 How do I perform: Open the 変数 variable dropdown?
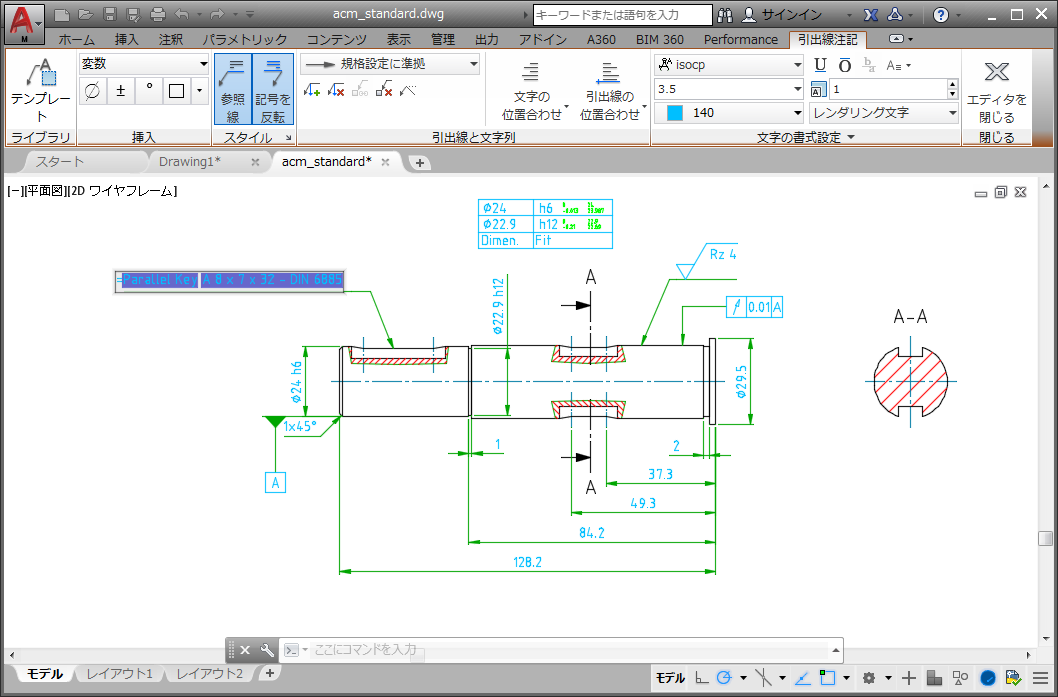(x=144, y=64)
